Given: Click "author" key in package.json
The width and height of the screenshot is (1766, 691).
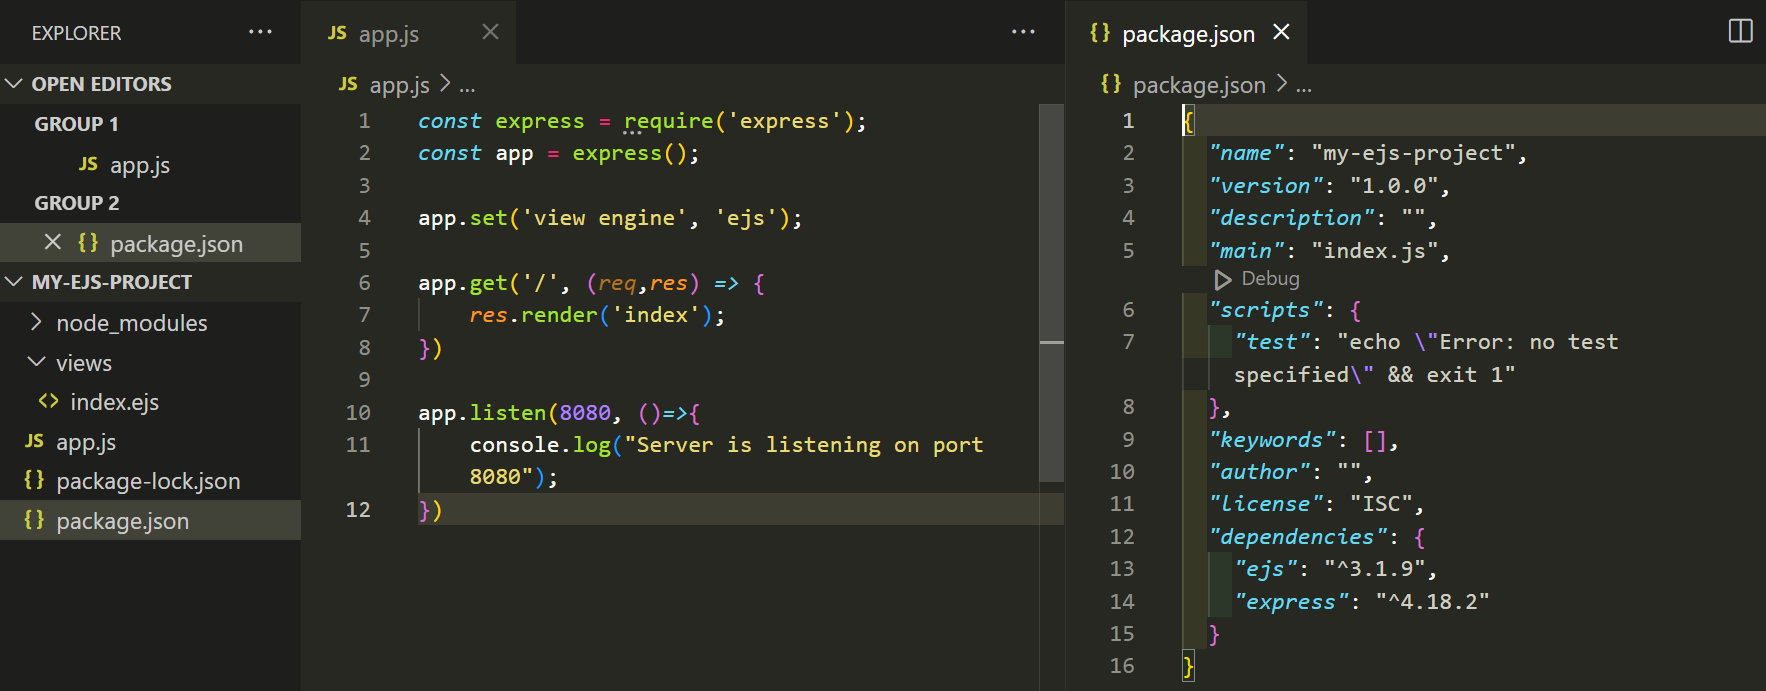Looking at the screenshot, I should coord(1259,472).
